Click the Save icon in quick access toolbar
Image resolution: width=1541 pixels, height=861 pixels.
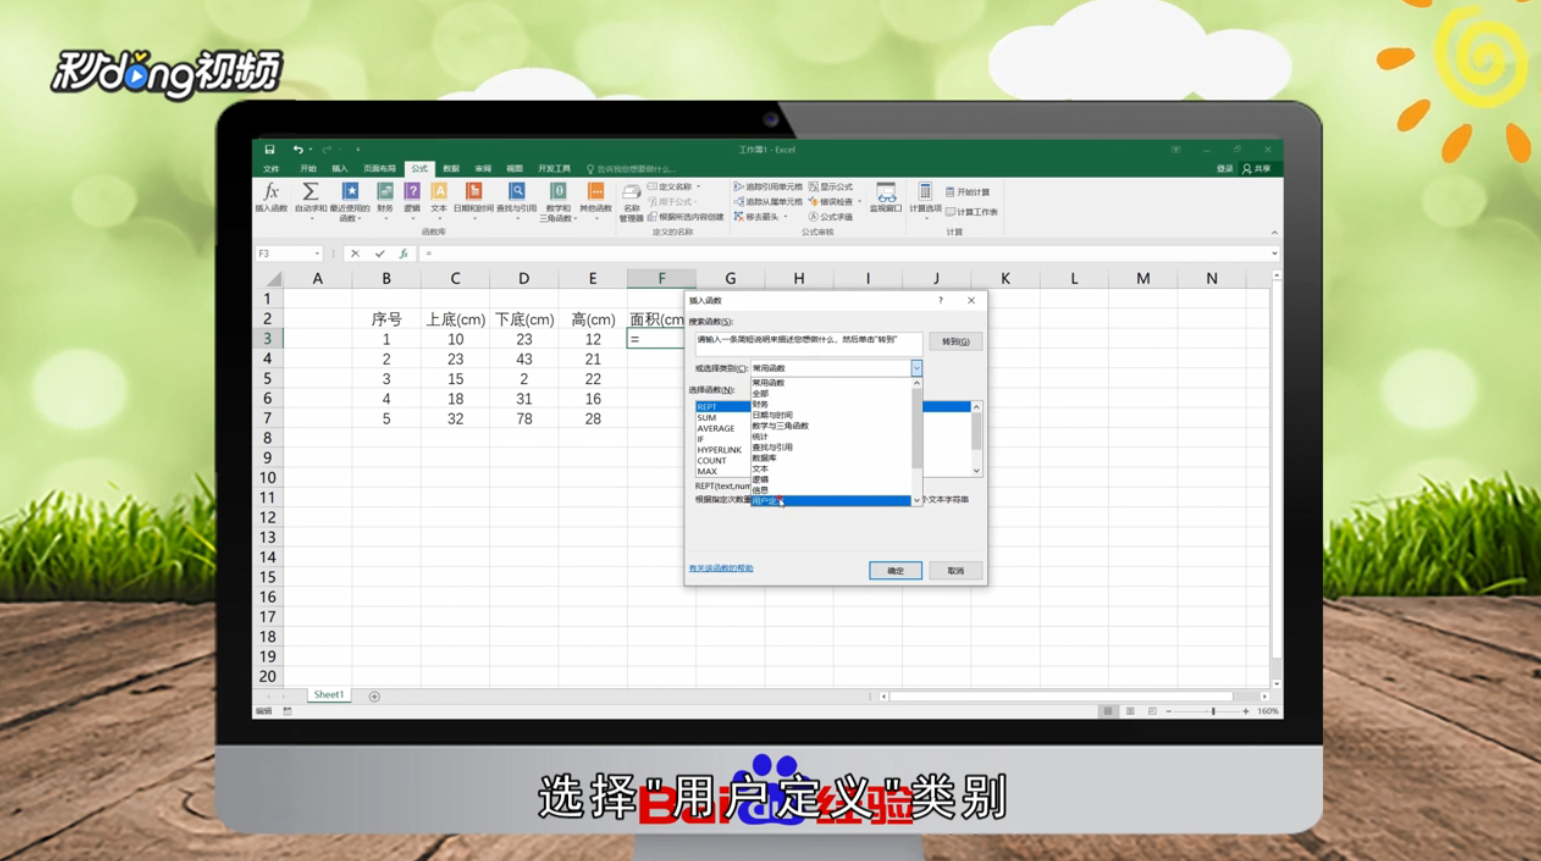pyautogui.click(x=269, y=149)
